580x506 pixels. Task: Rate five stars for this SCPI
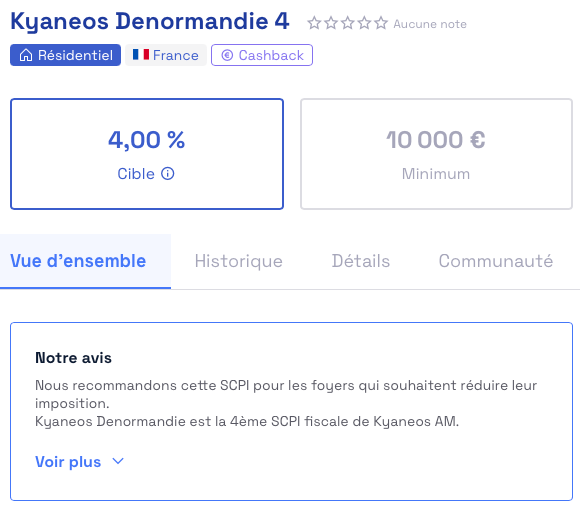coord(381,23)
